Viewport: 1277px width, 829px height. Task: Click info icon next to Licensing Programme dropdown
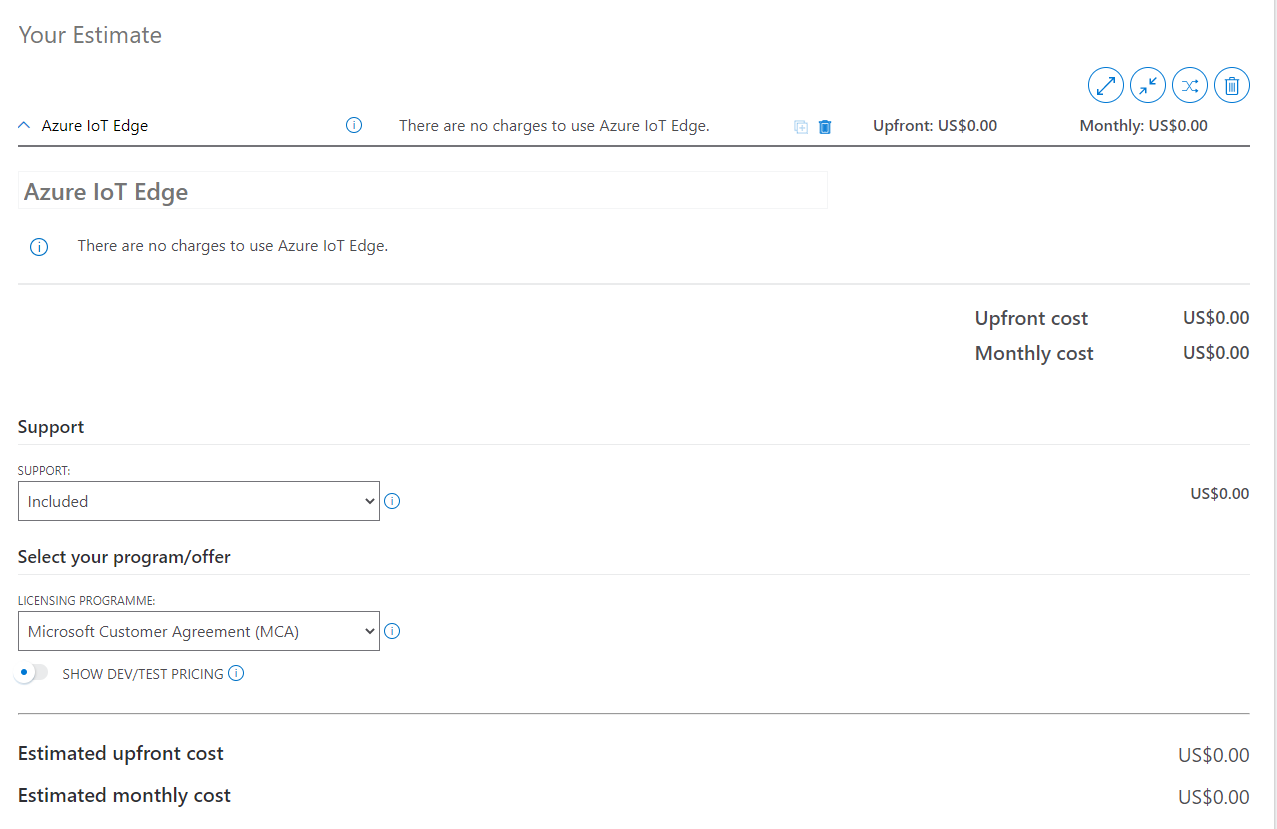click(x=392, y=631)
